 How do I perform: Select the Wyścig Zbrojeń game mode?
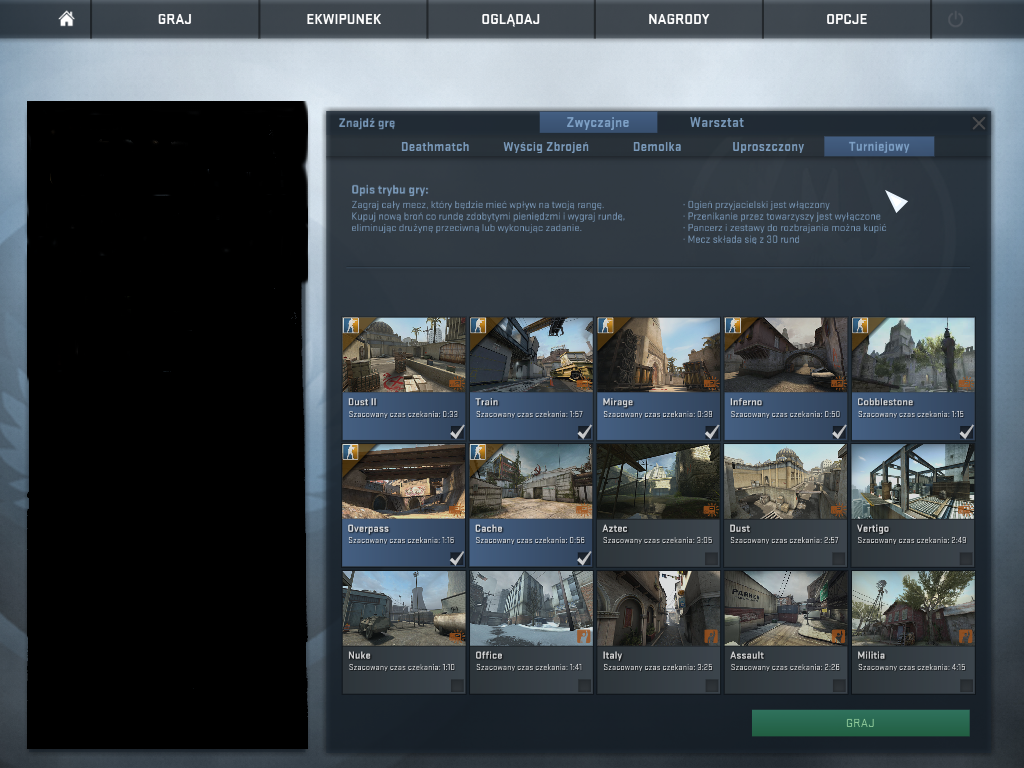coord(546,147)
